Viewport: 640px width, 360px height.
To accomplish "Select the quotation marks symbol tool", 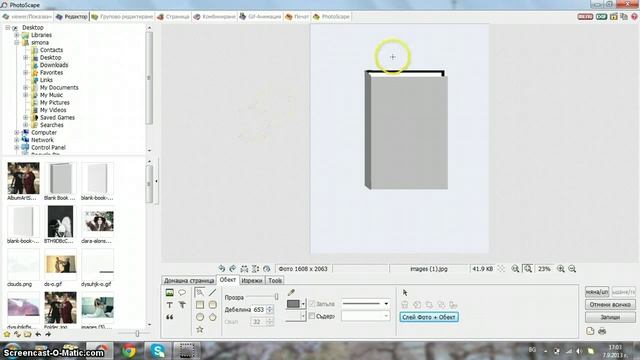I will [170, 317].
